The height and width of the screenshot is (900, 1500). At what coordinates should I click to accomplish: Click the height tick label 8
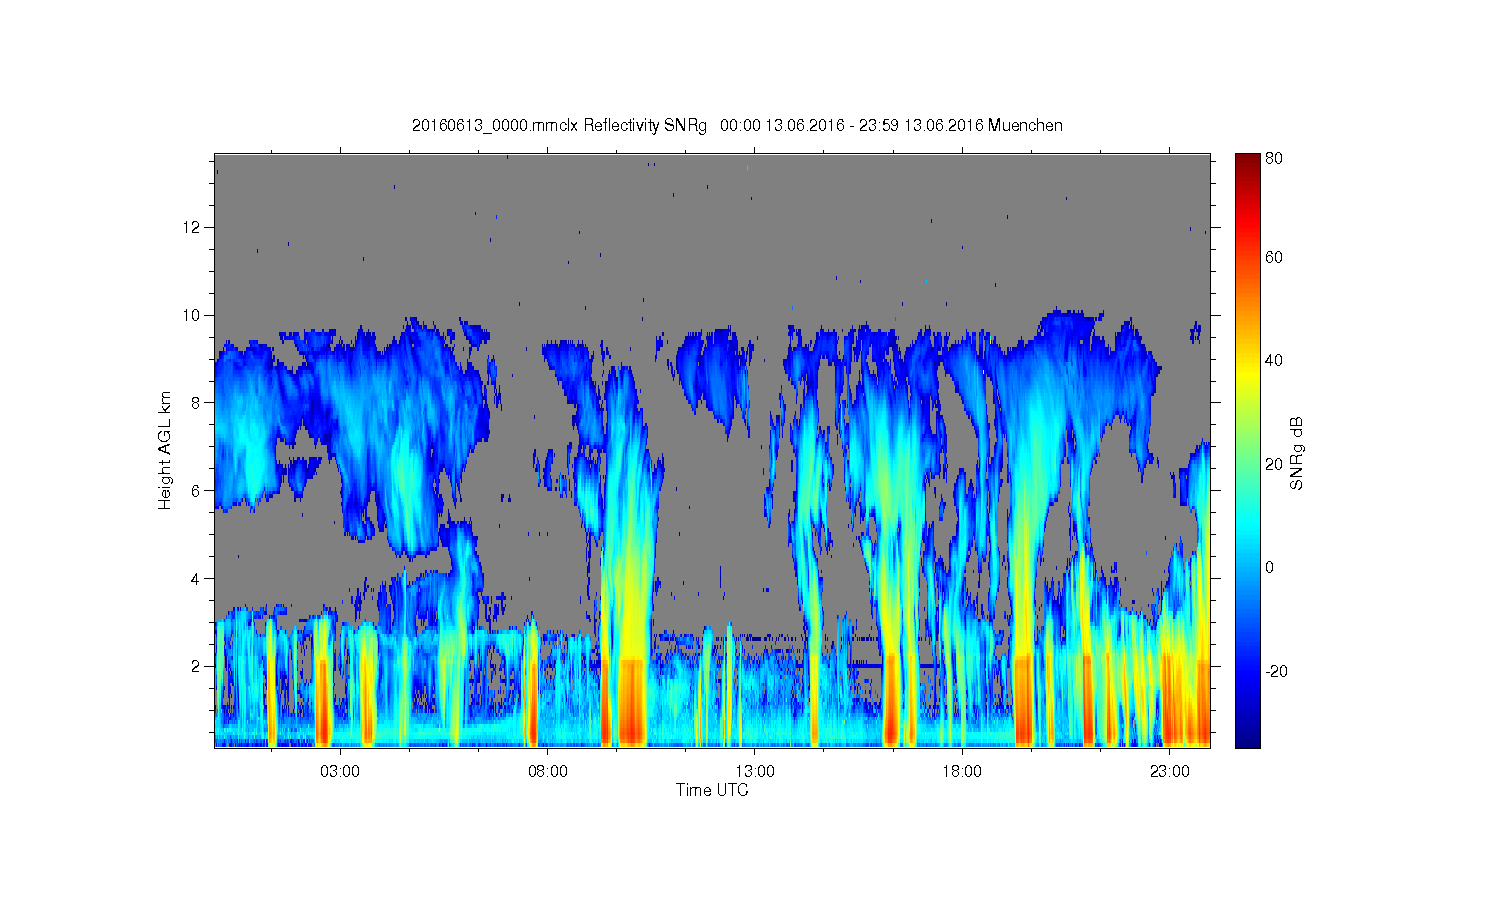point(196,403)
